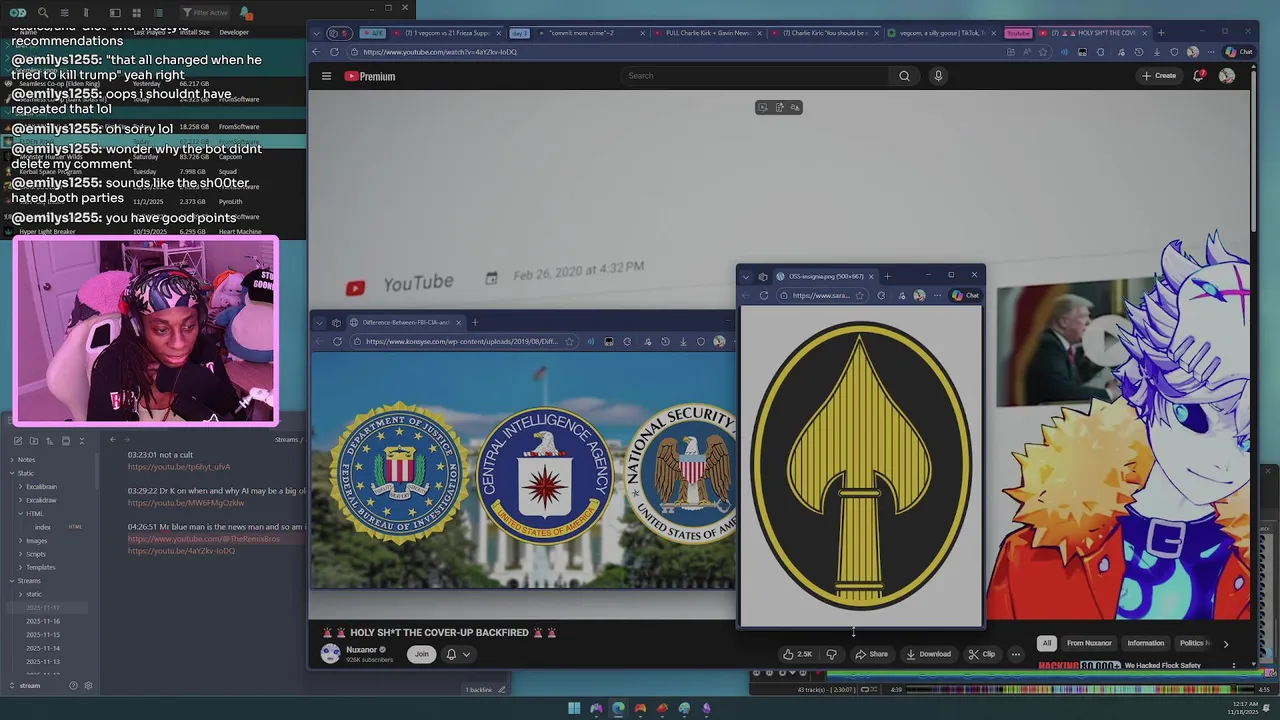Share the video

[871, 654]
